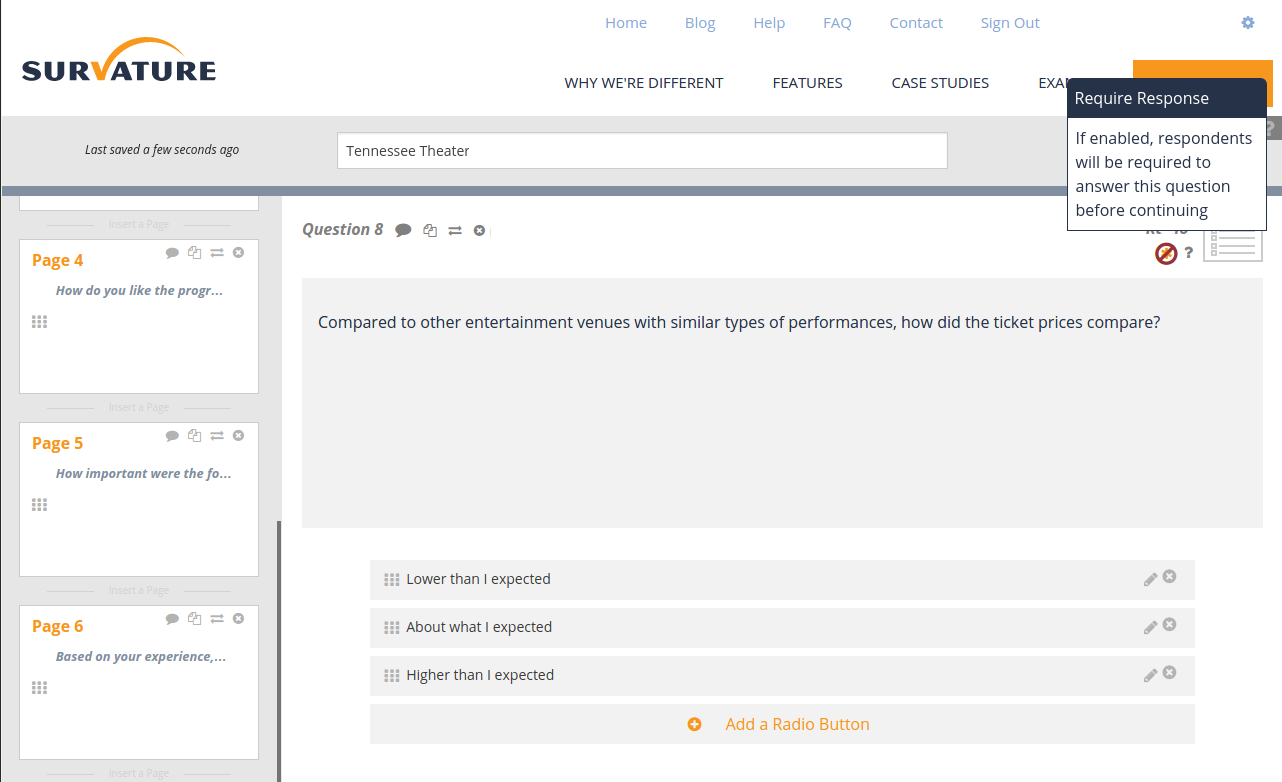
Task: Click drag handle of 'Higher than I expected'
Action: [x=392, y=676]
